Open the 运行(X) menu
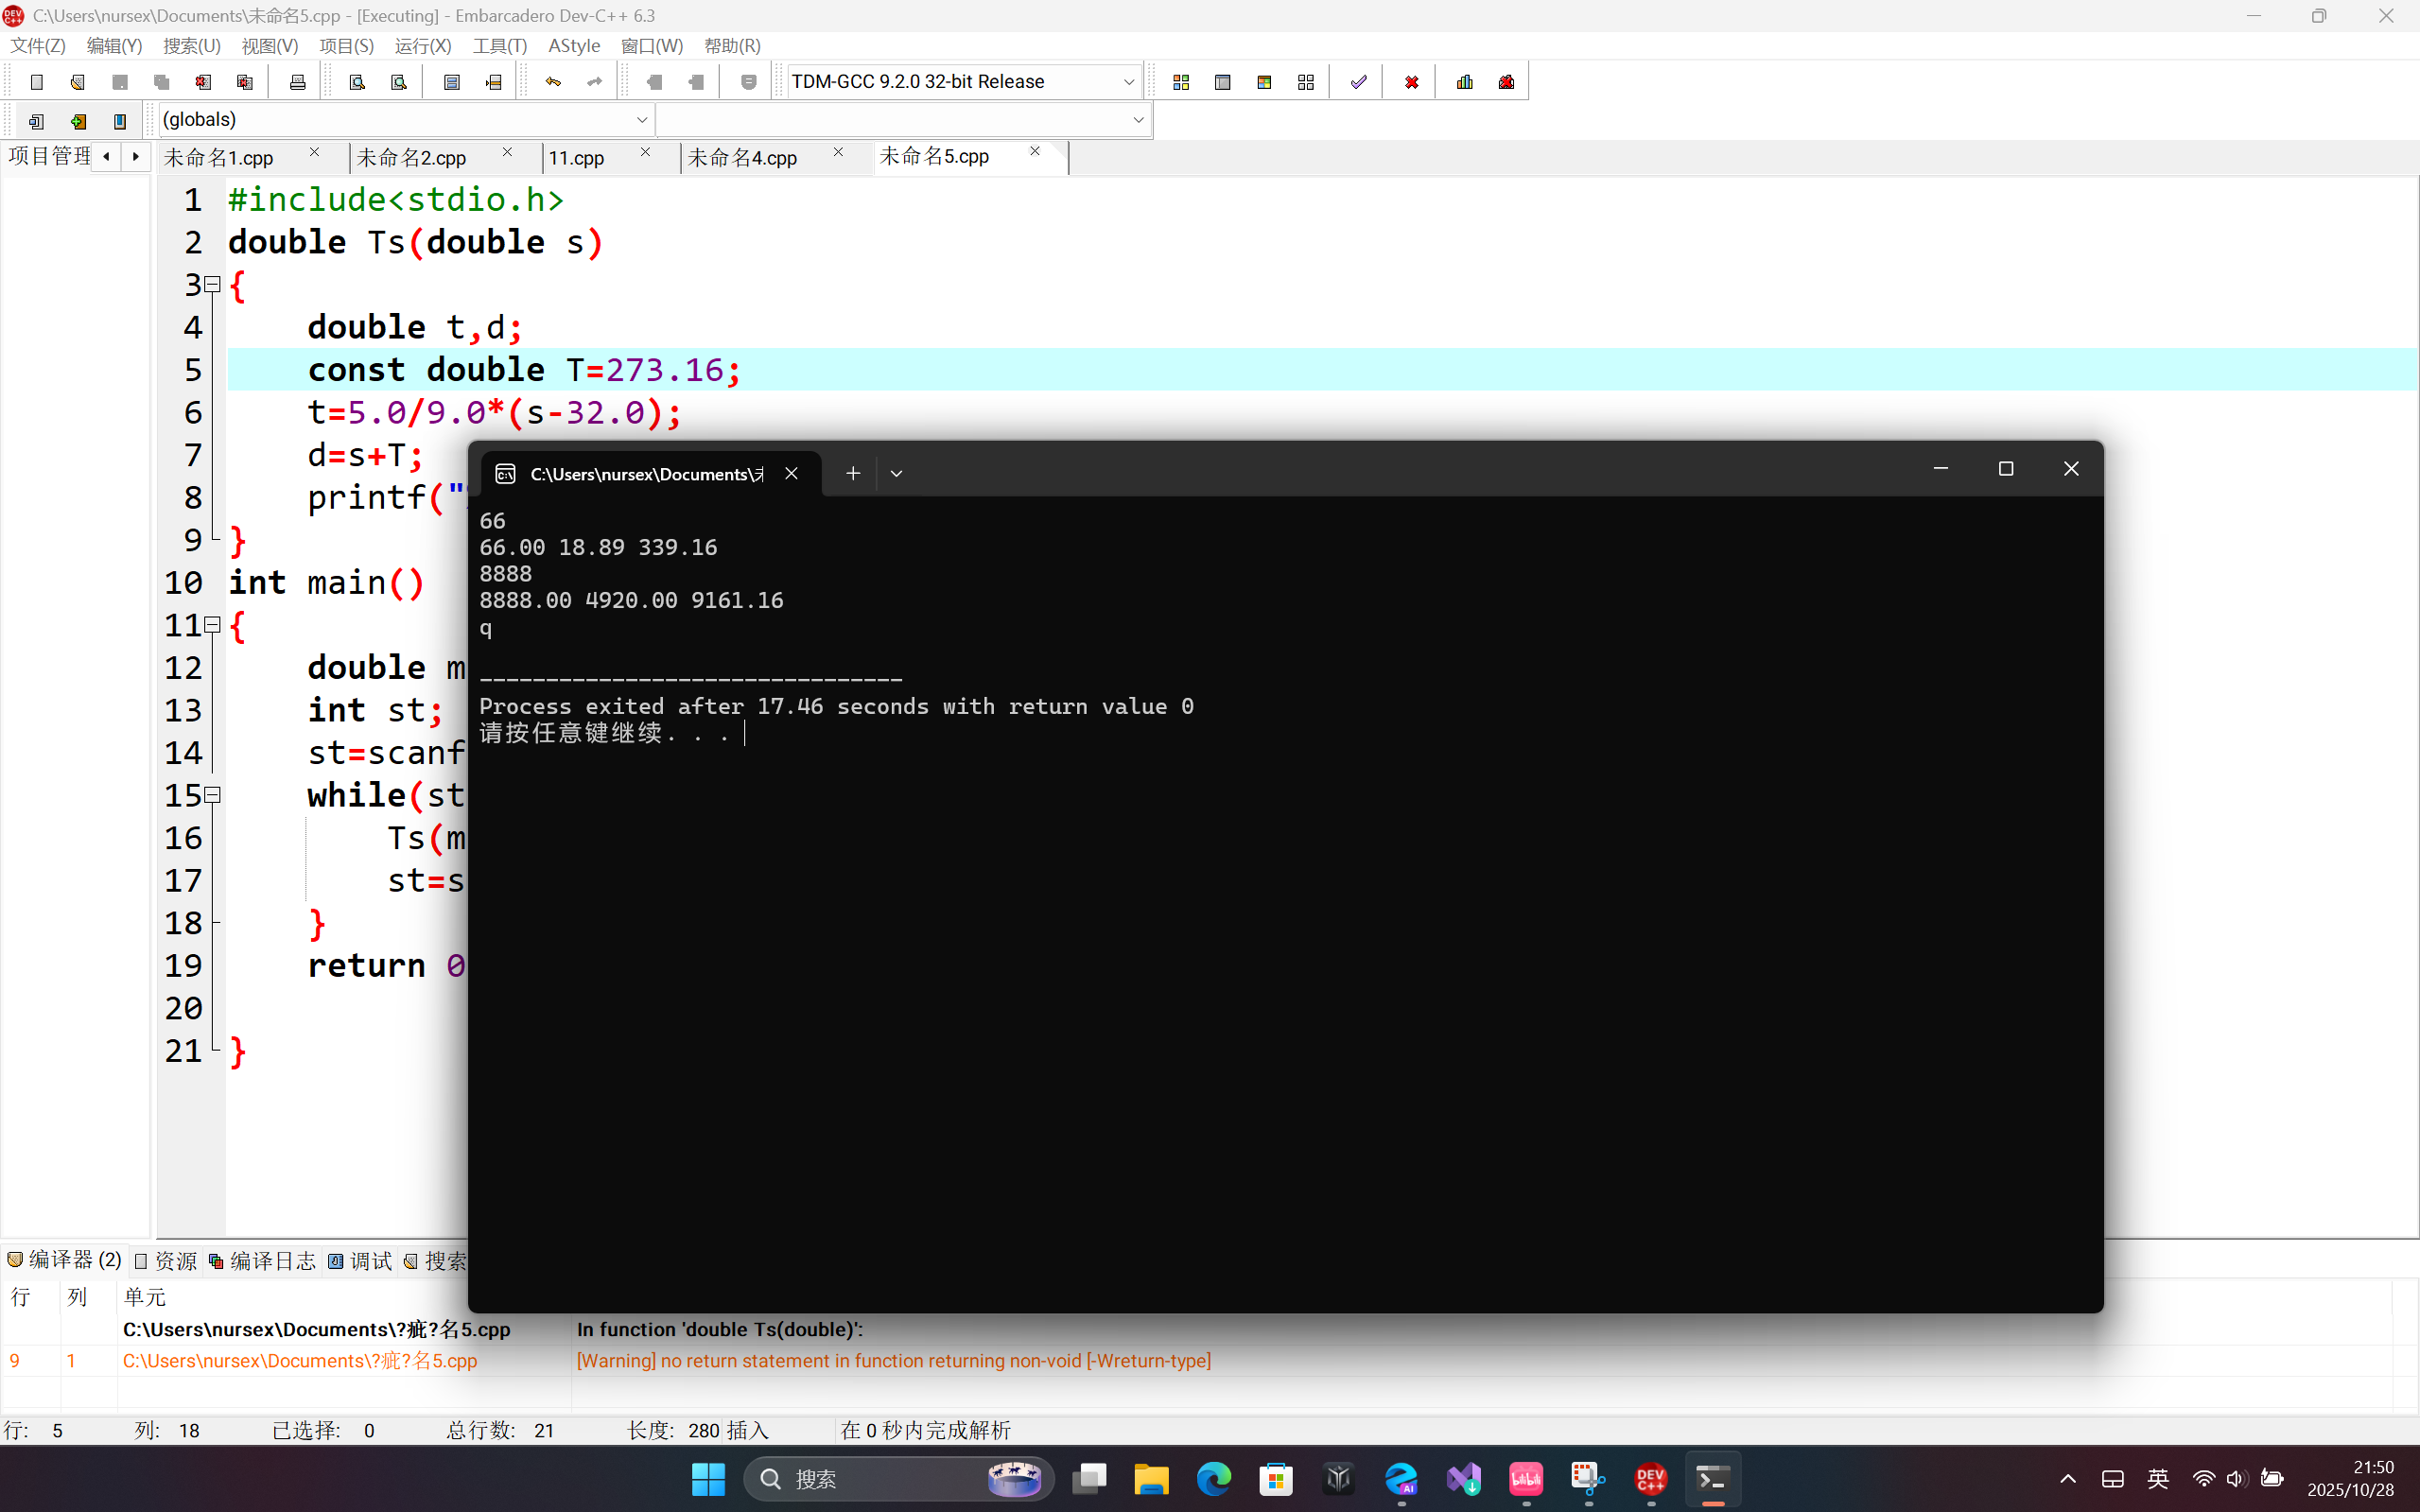The width and height of the screenshot is (2420, 1512). (422, 46)
